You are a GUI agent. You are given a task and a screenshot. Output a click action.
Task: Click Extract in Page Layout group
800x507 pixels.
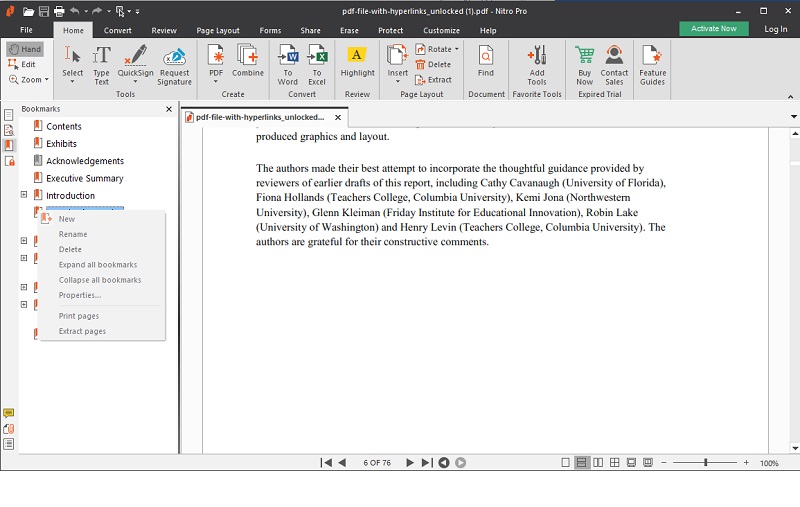coord(434,80)
